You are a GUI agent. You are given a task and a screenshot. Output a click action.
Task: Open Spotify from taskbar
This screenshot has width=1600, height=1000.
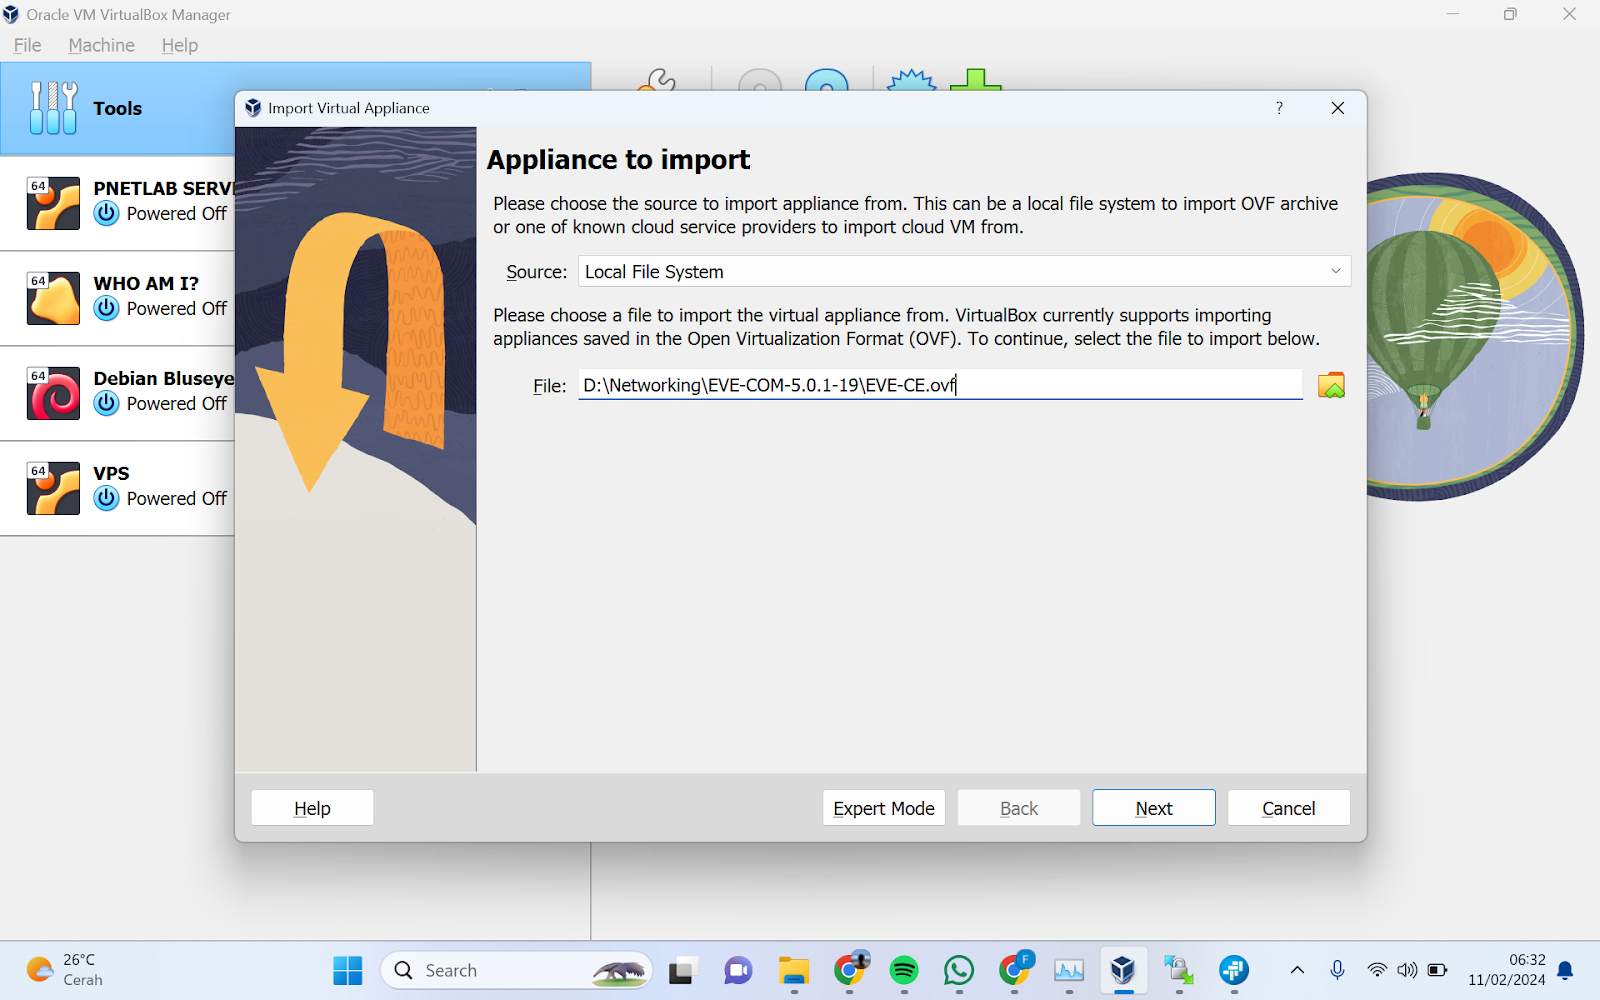904,970
